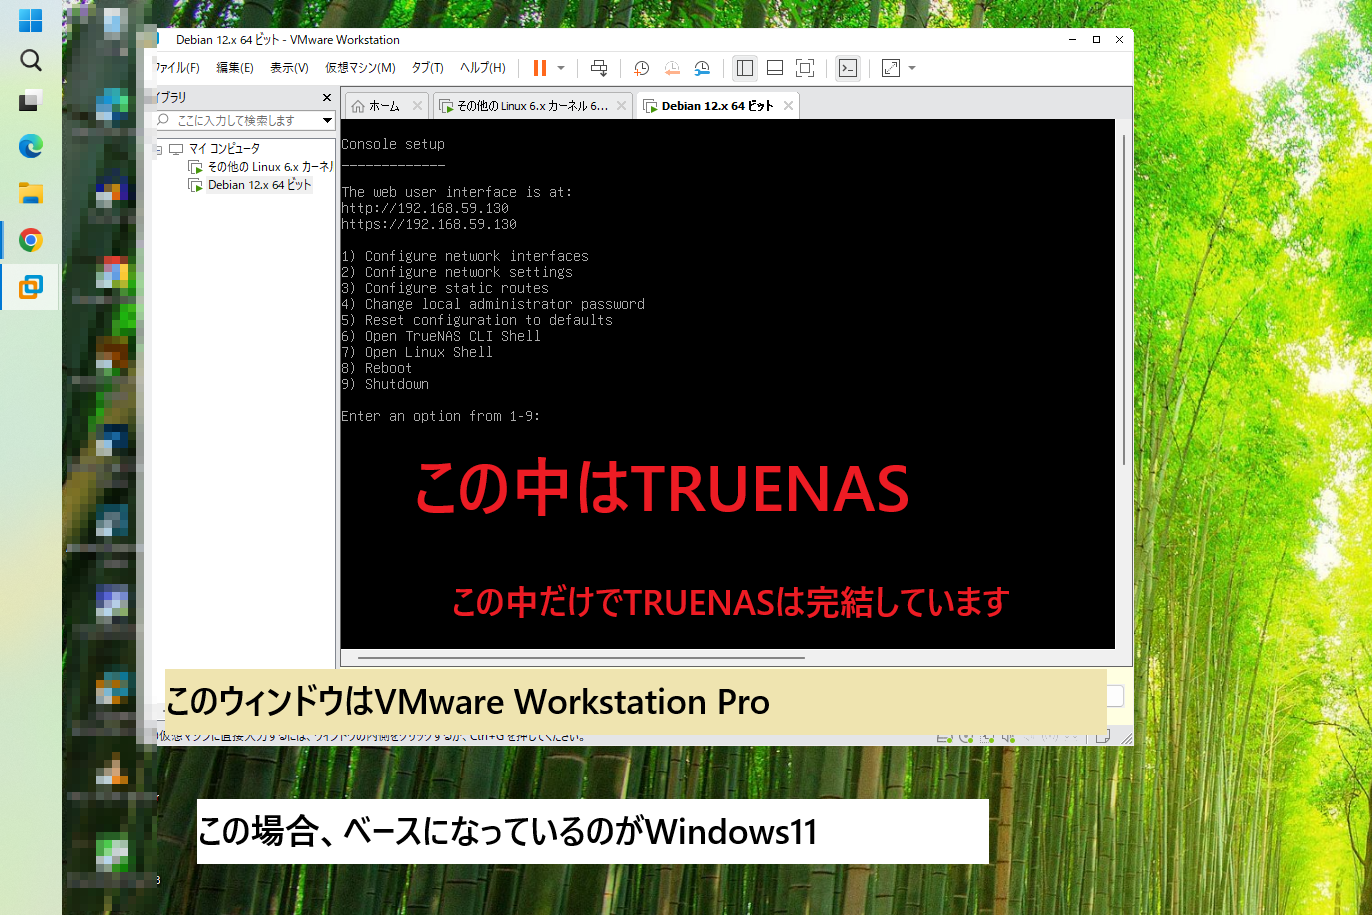Toggle the thumbnail bar view
The image size is (1372, 915).
(x=774, y=68)
